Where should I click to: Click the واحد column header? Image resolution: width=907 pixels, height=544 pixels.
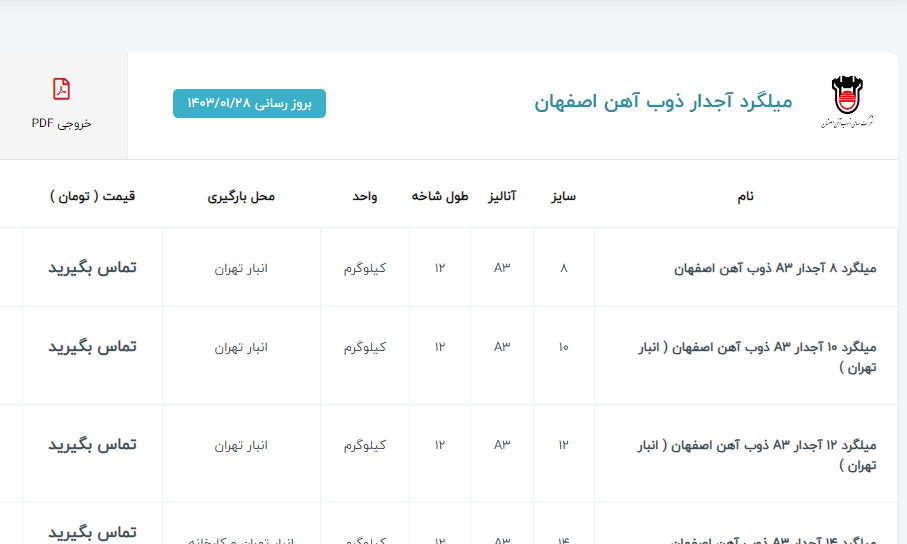[x=364, y=196]
